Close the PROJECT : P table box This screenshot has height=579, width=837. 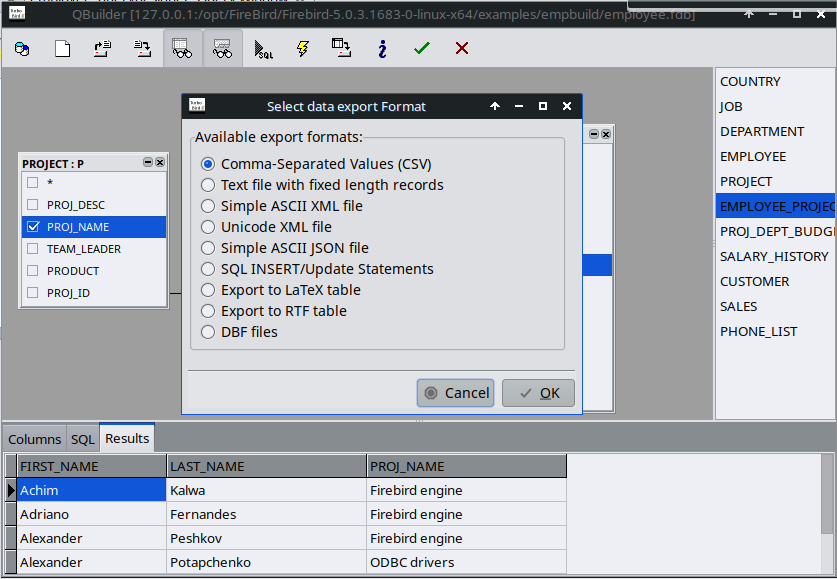pyautogui.click(x=160, y=162)
